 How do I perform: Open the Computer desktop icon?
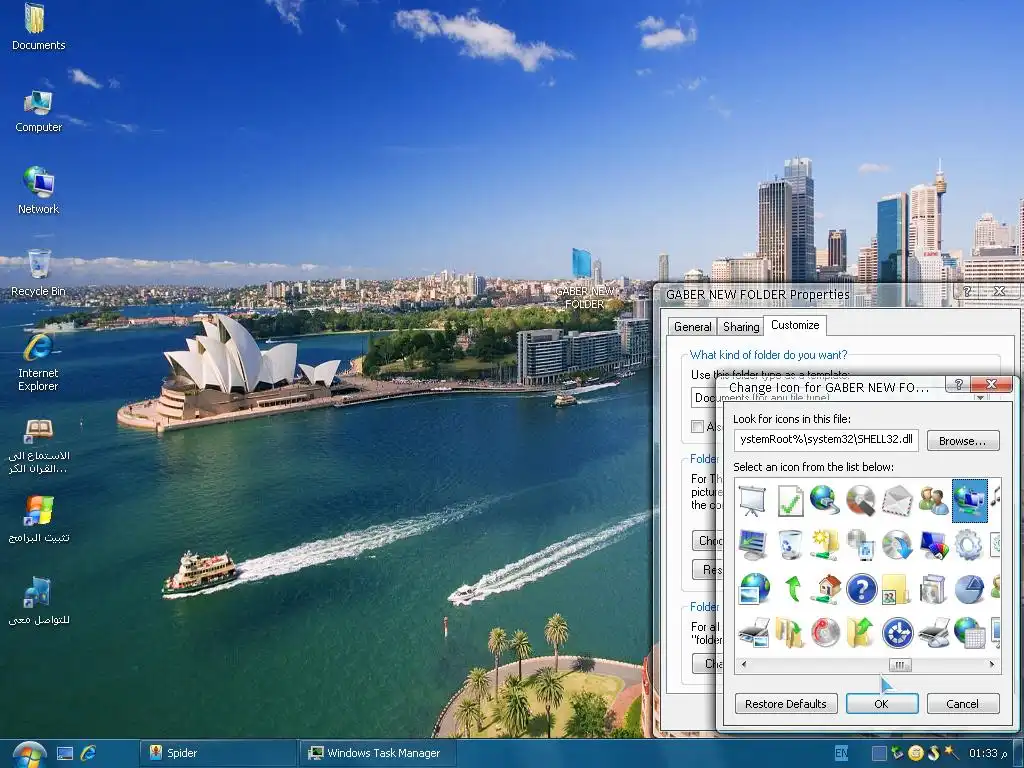38,111
